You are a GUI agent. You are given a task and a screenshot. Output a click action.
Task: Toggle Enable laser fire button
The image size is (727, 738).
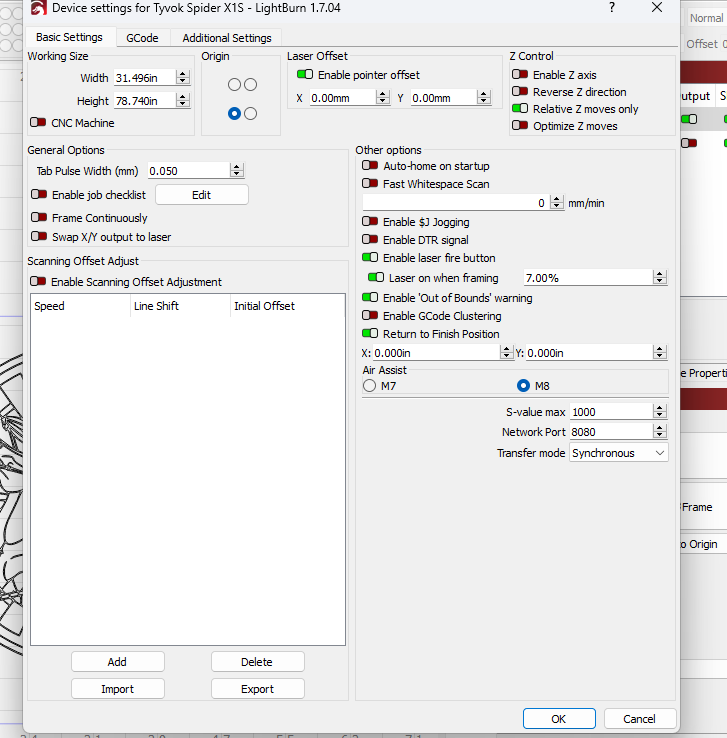tap(370, 257)
